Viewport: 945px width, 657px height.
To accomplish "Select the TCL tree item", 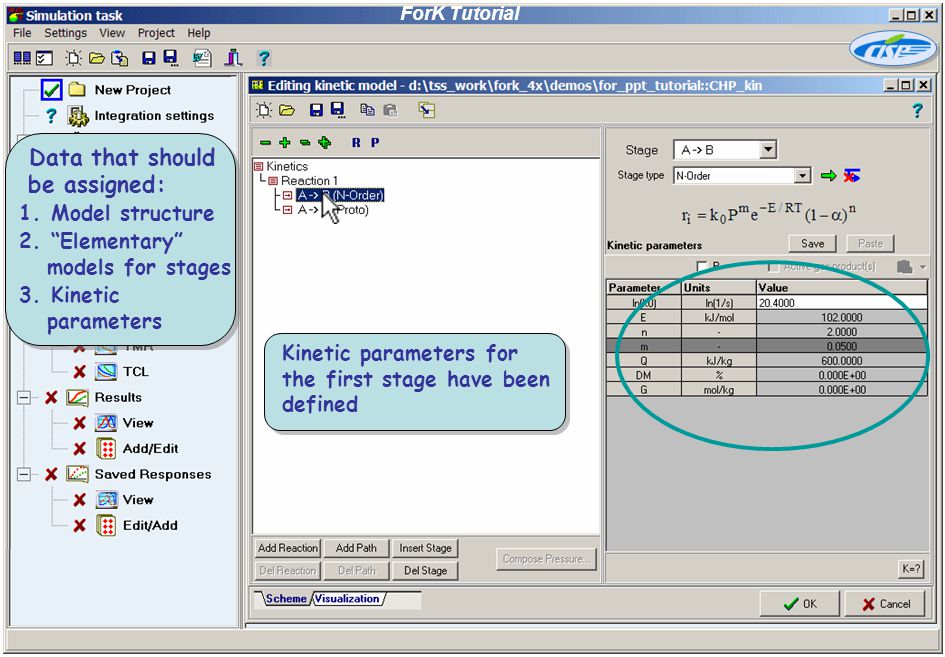I will [136, 372].
